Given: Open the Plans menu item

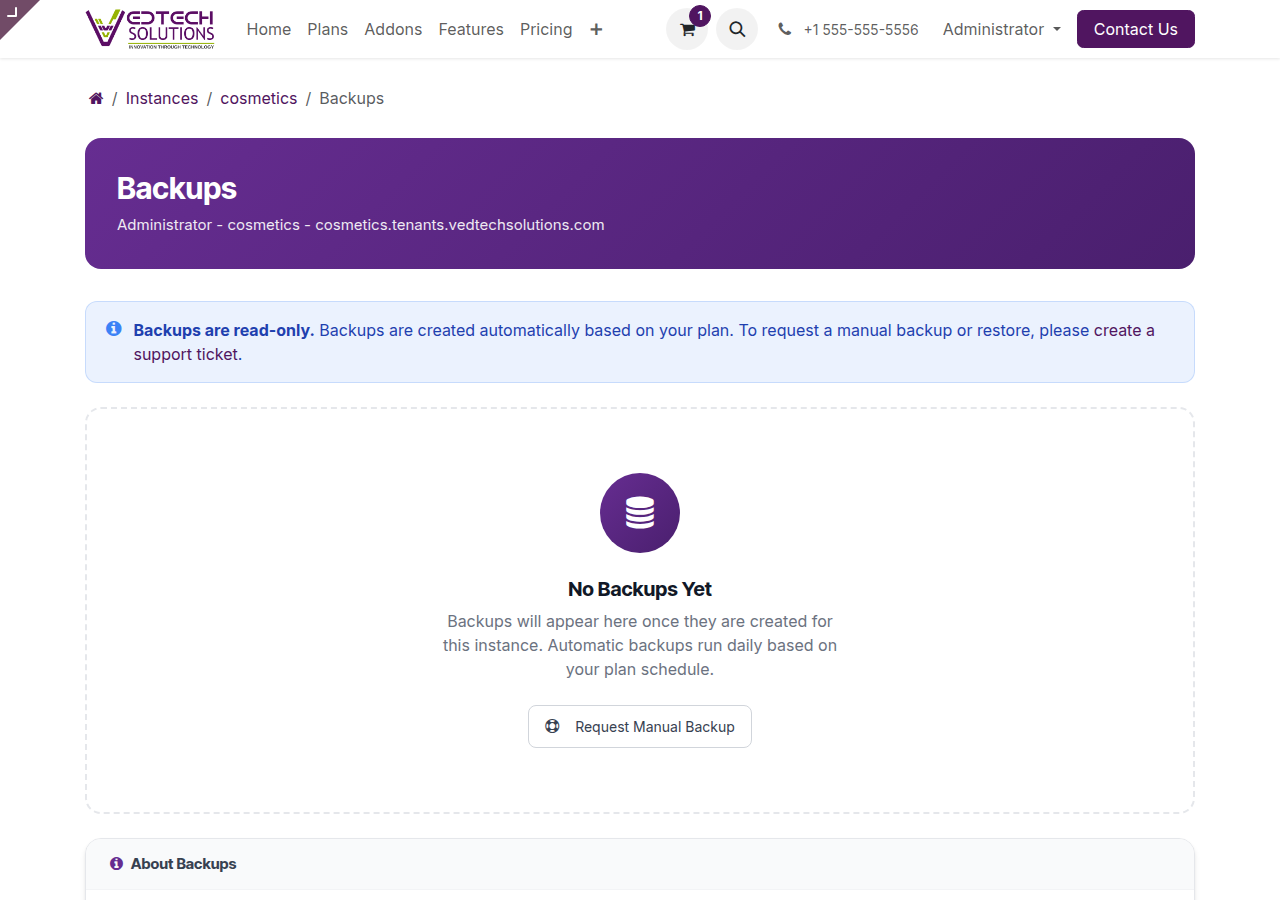Looking at the screenshot, I should (x=327, y=29).
